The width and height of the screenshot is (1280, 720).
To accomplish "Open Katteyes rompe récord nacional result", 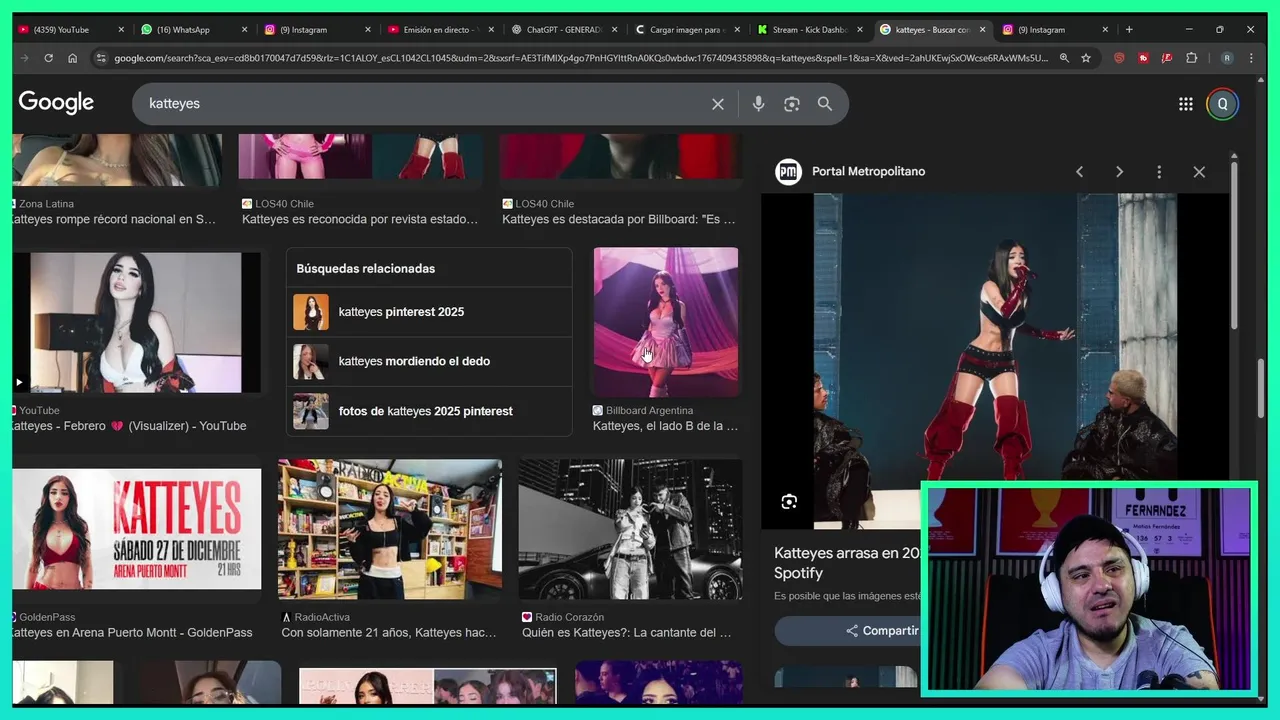I will tap(114, 219).
